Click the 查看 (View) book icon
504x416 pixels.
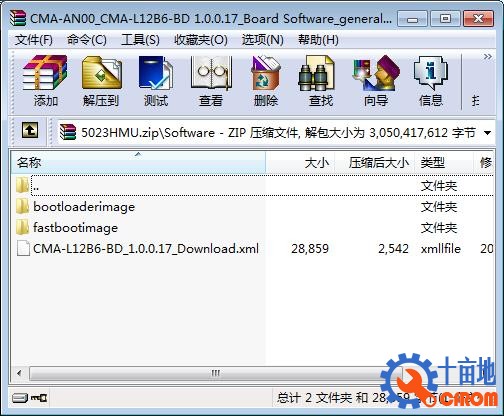(x=211, y=81)
